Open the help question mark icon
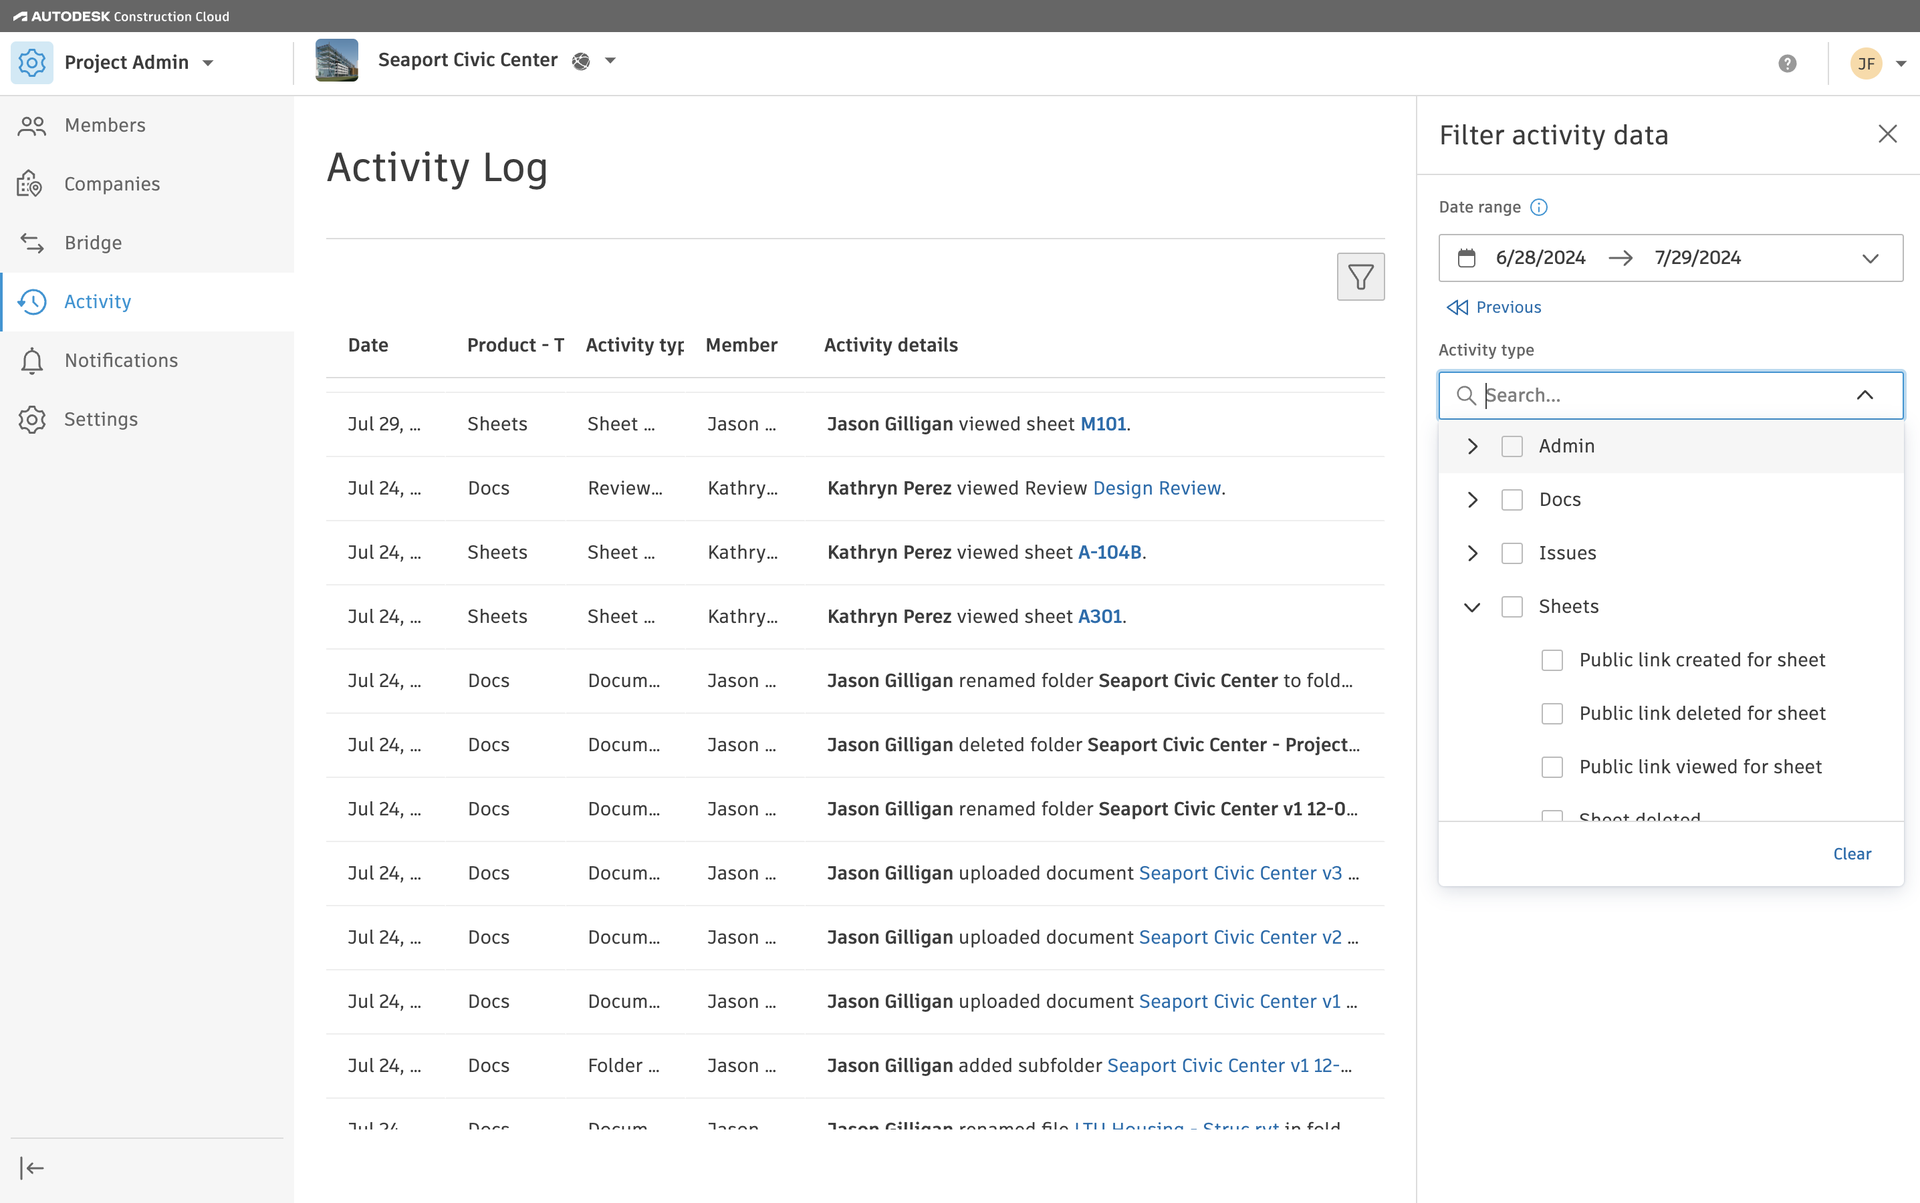 [x=1789, y=62]
